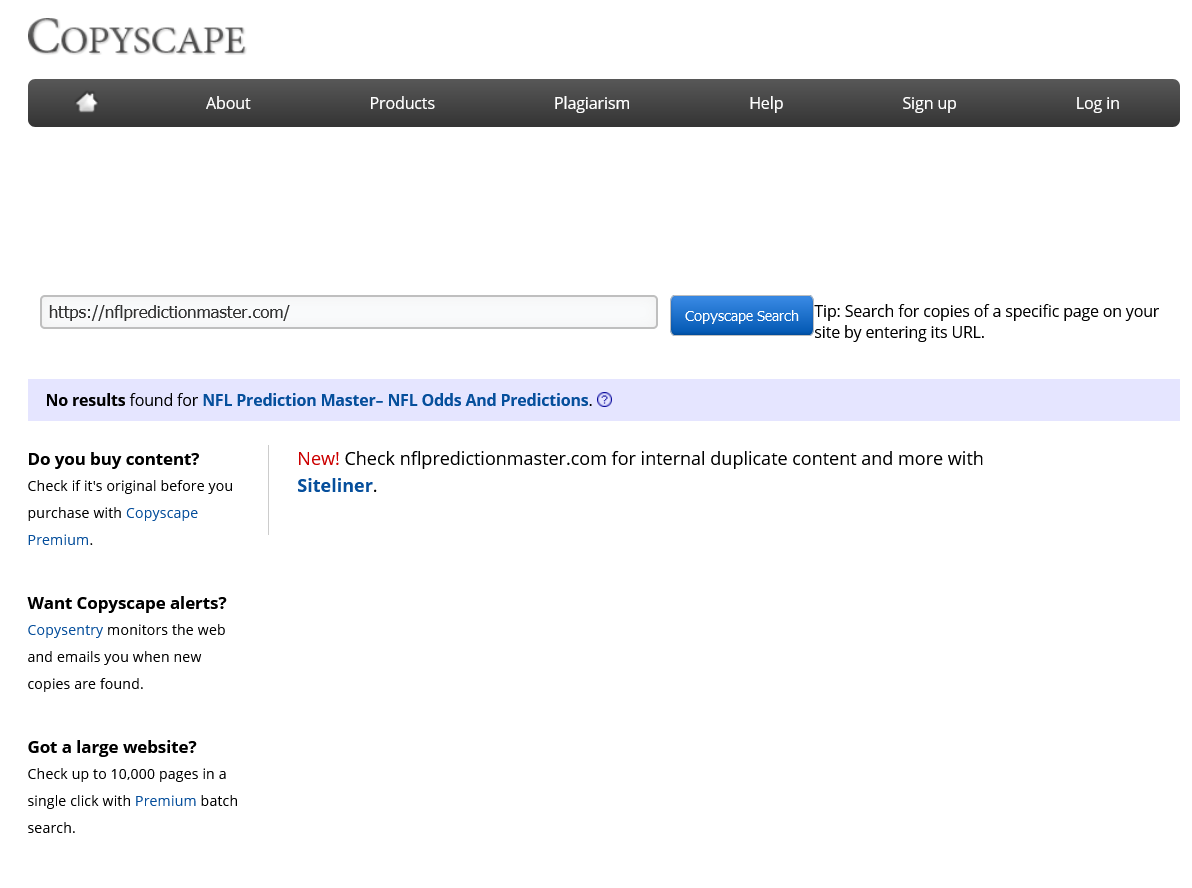The width and height of the screenshot is (1192, 888).
Task: Open the About menu
Action: 227,103
